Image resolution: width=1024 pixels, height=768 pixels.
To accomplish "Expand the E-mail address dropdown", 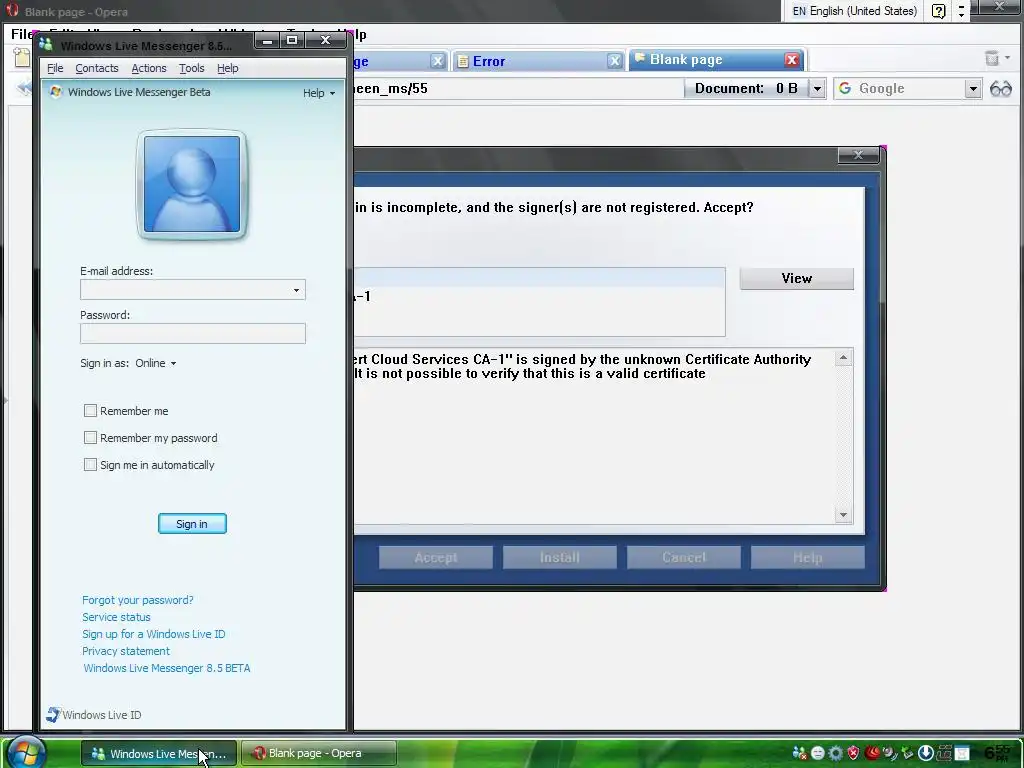I will click(296, 290).
